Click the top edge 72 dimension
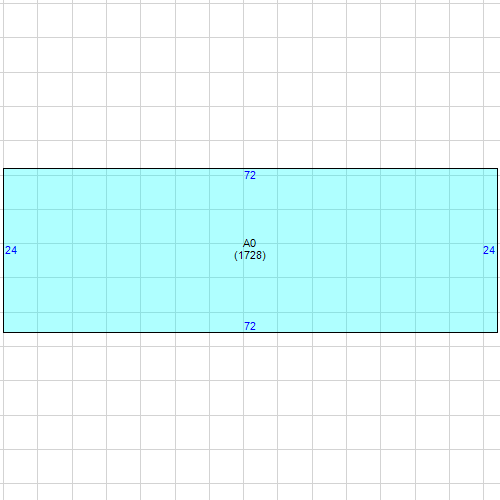The height and width of the screenshot is (500, 500). (250, 175)
